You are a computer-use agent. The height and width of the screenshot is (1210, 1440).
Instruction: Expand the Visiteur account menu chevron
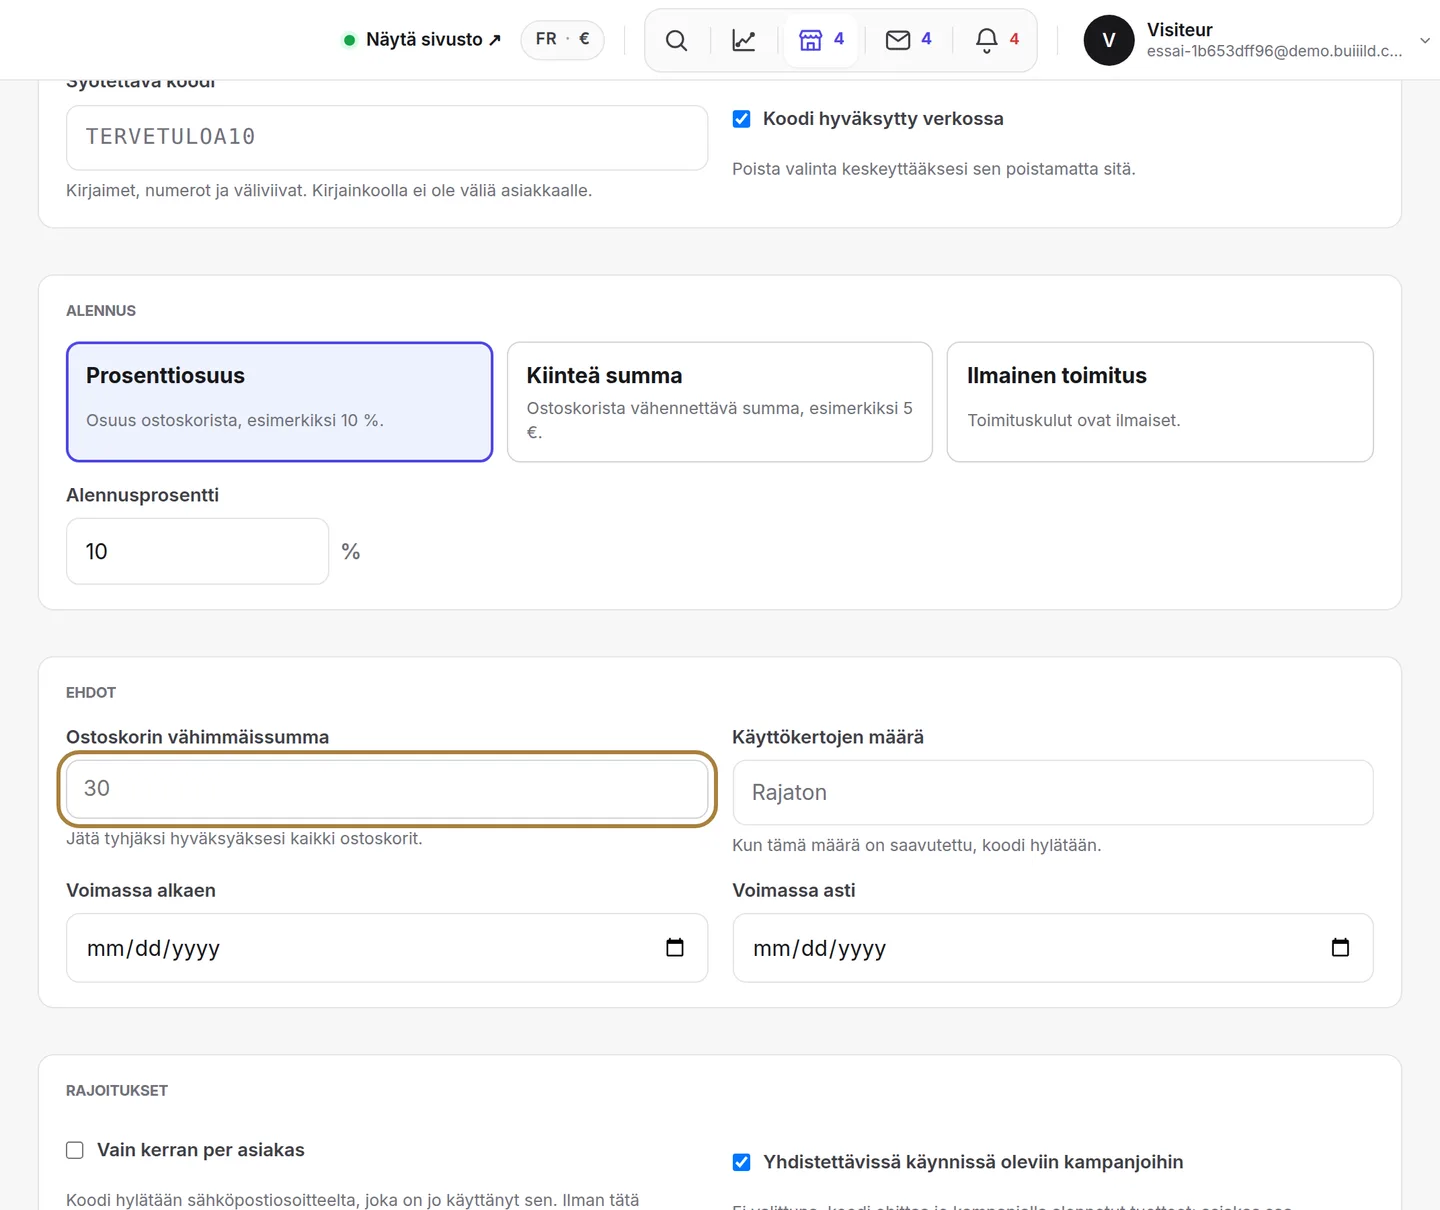[1424, 40]
